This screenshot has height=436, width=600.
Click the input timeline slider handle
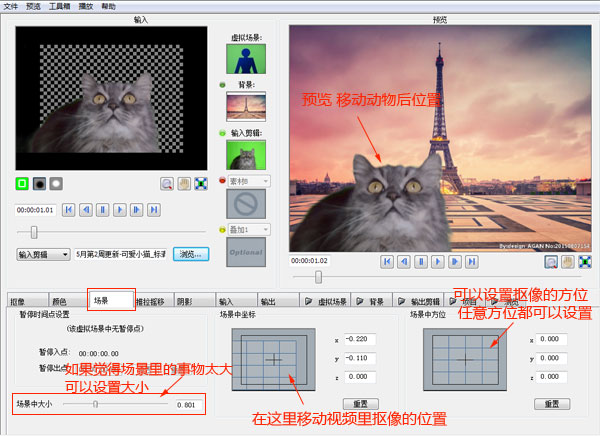pyautogui.click(x=34, y=232)
